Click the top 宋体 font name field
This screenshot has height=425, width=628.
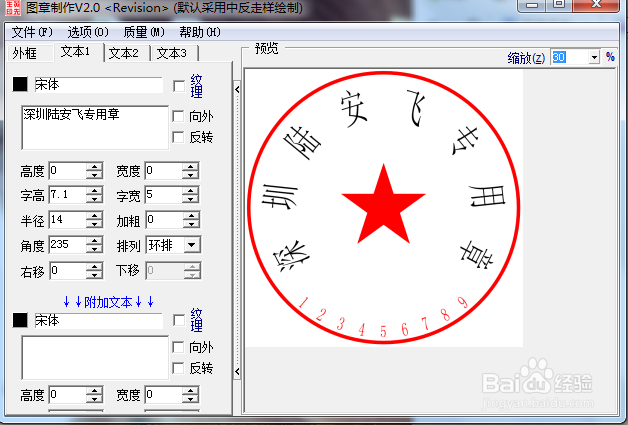[99, 85]
